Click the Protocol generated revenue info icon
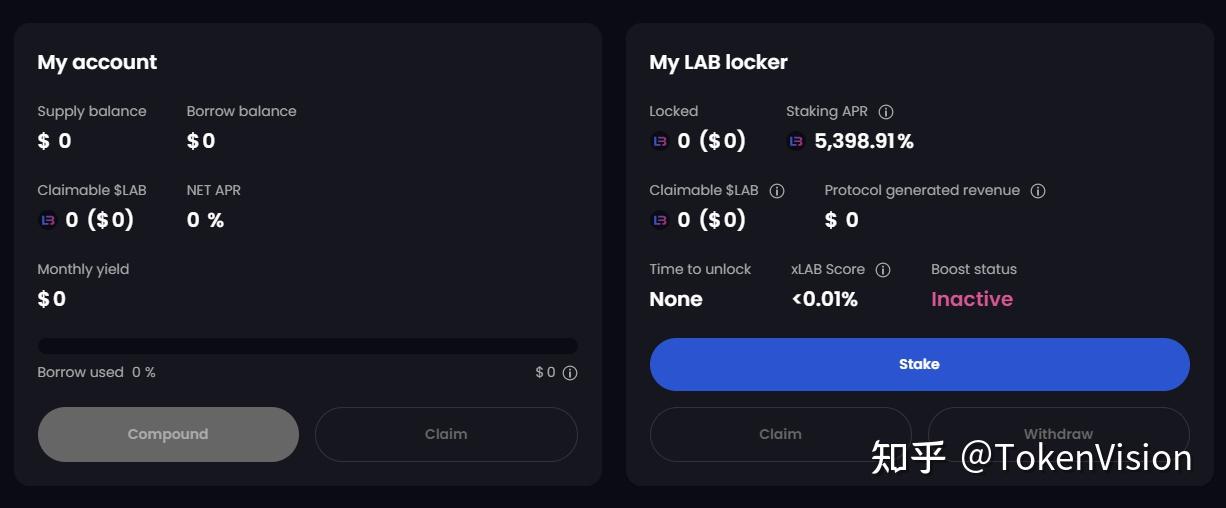This screenshot has height=508, width=1226. point(1038,191)
